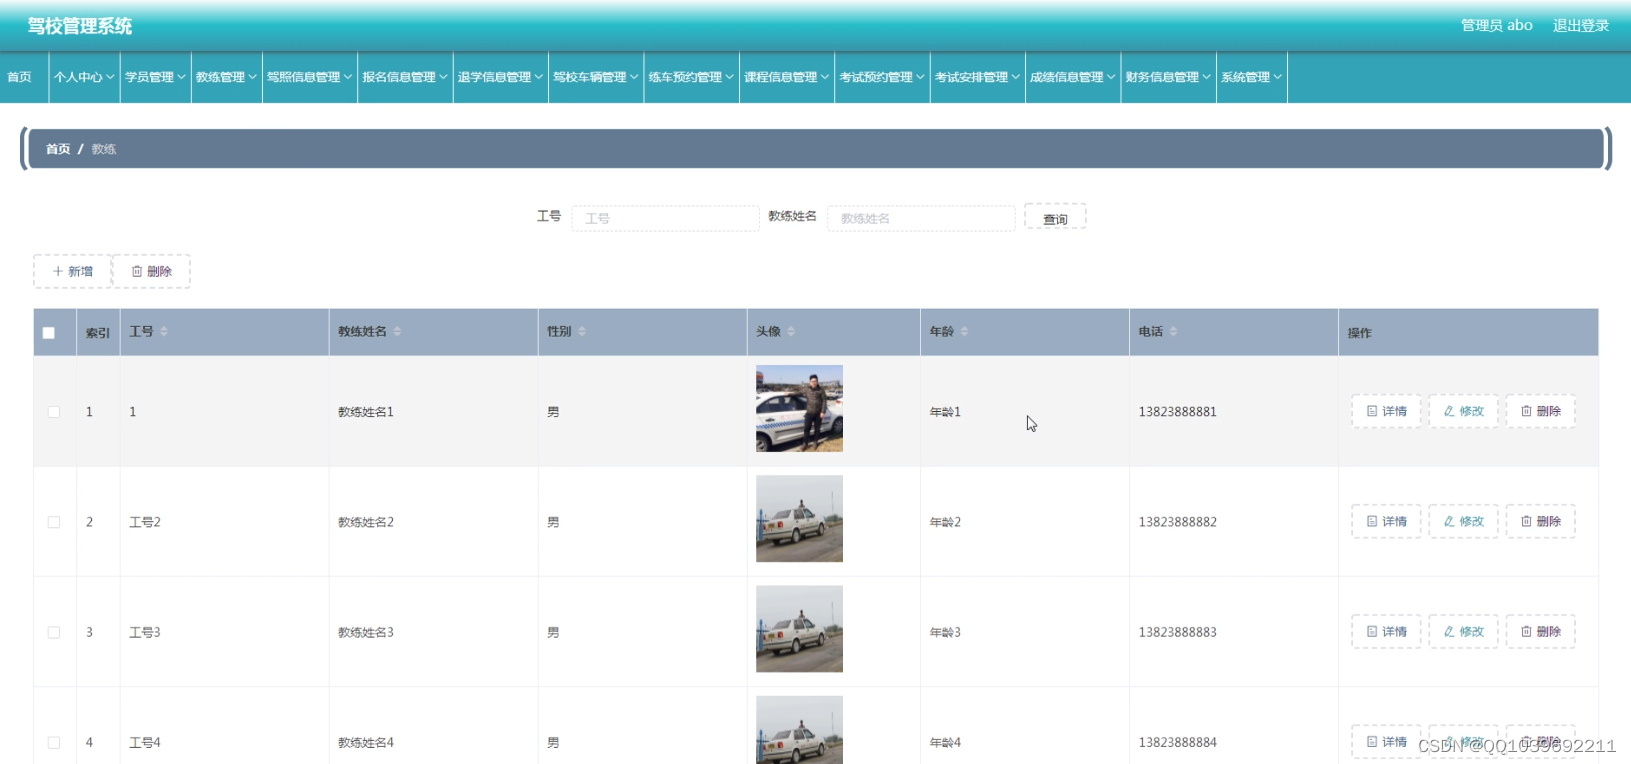1631x764 pixels.
Task: Open the 考试预约管理 menu
Action: (x=882, y=77)
